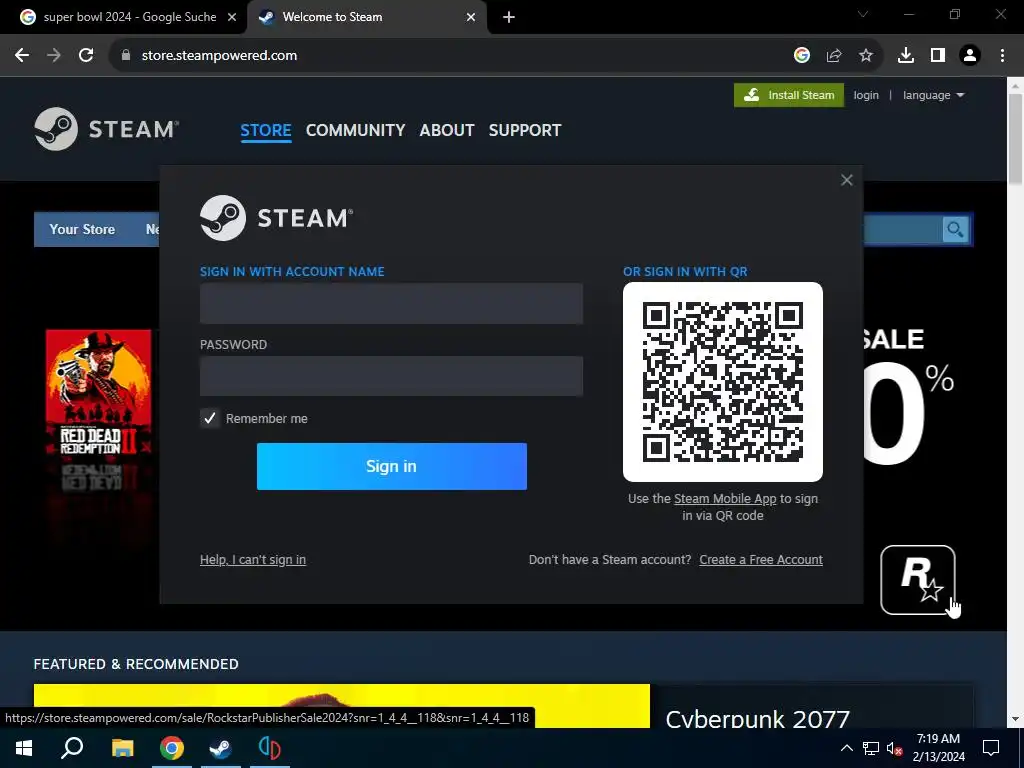Go back with the browser back arrow
The image size is (1024, 768).
coord(22,56)
